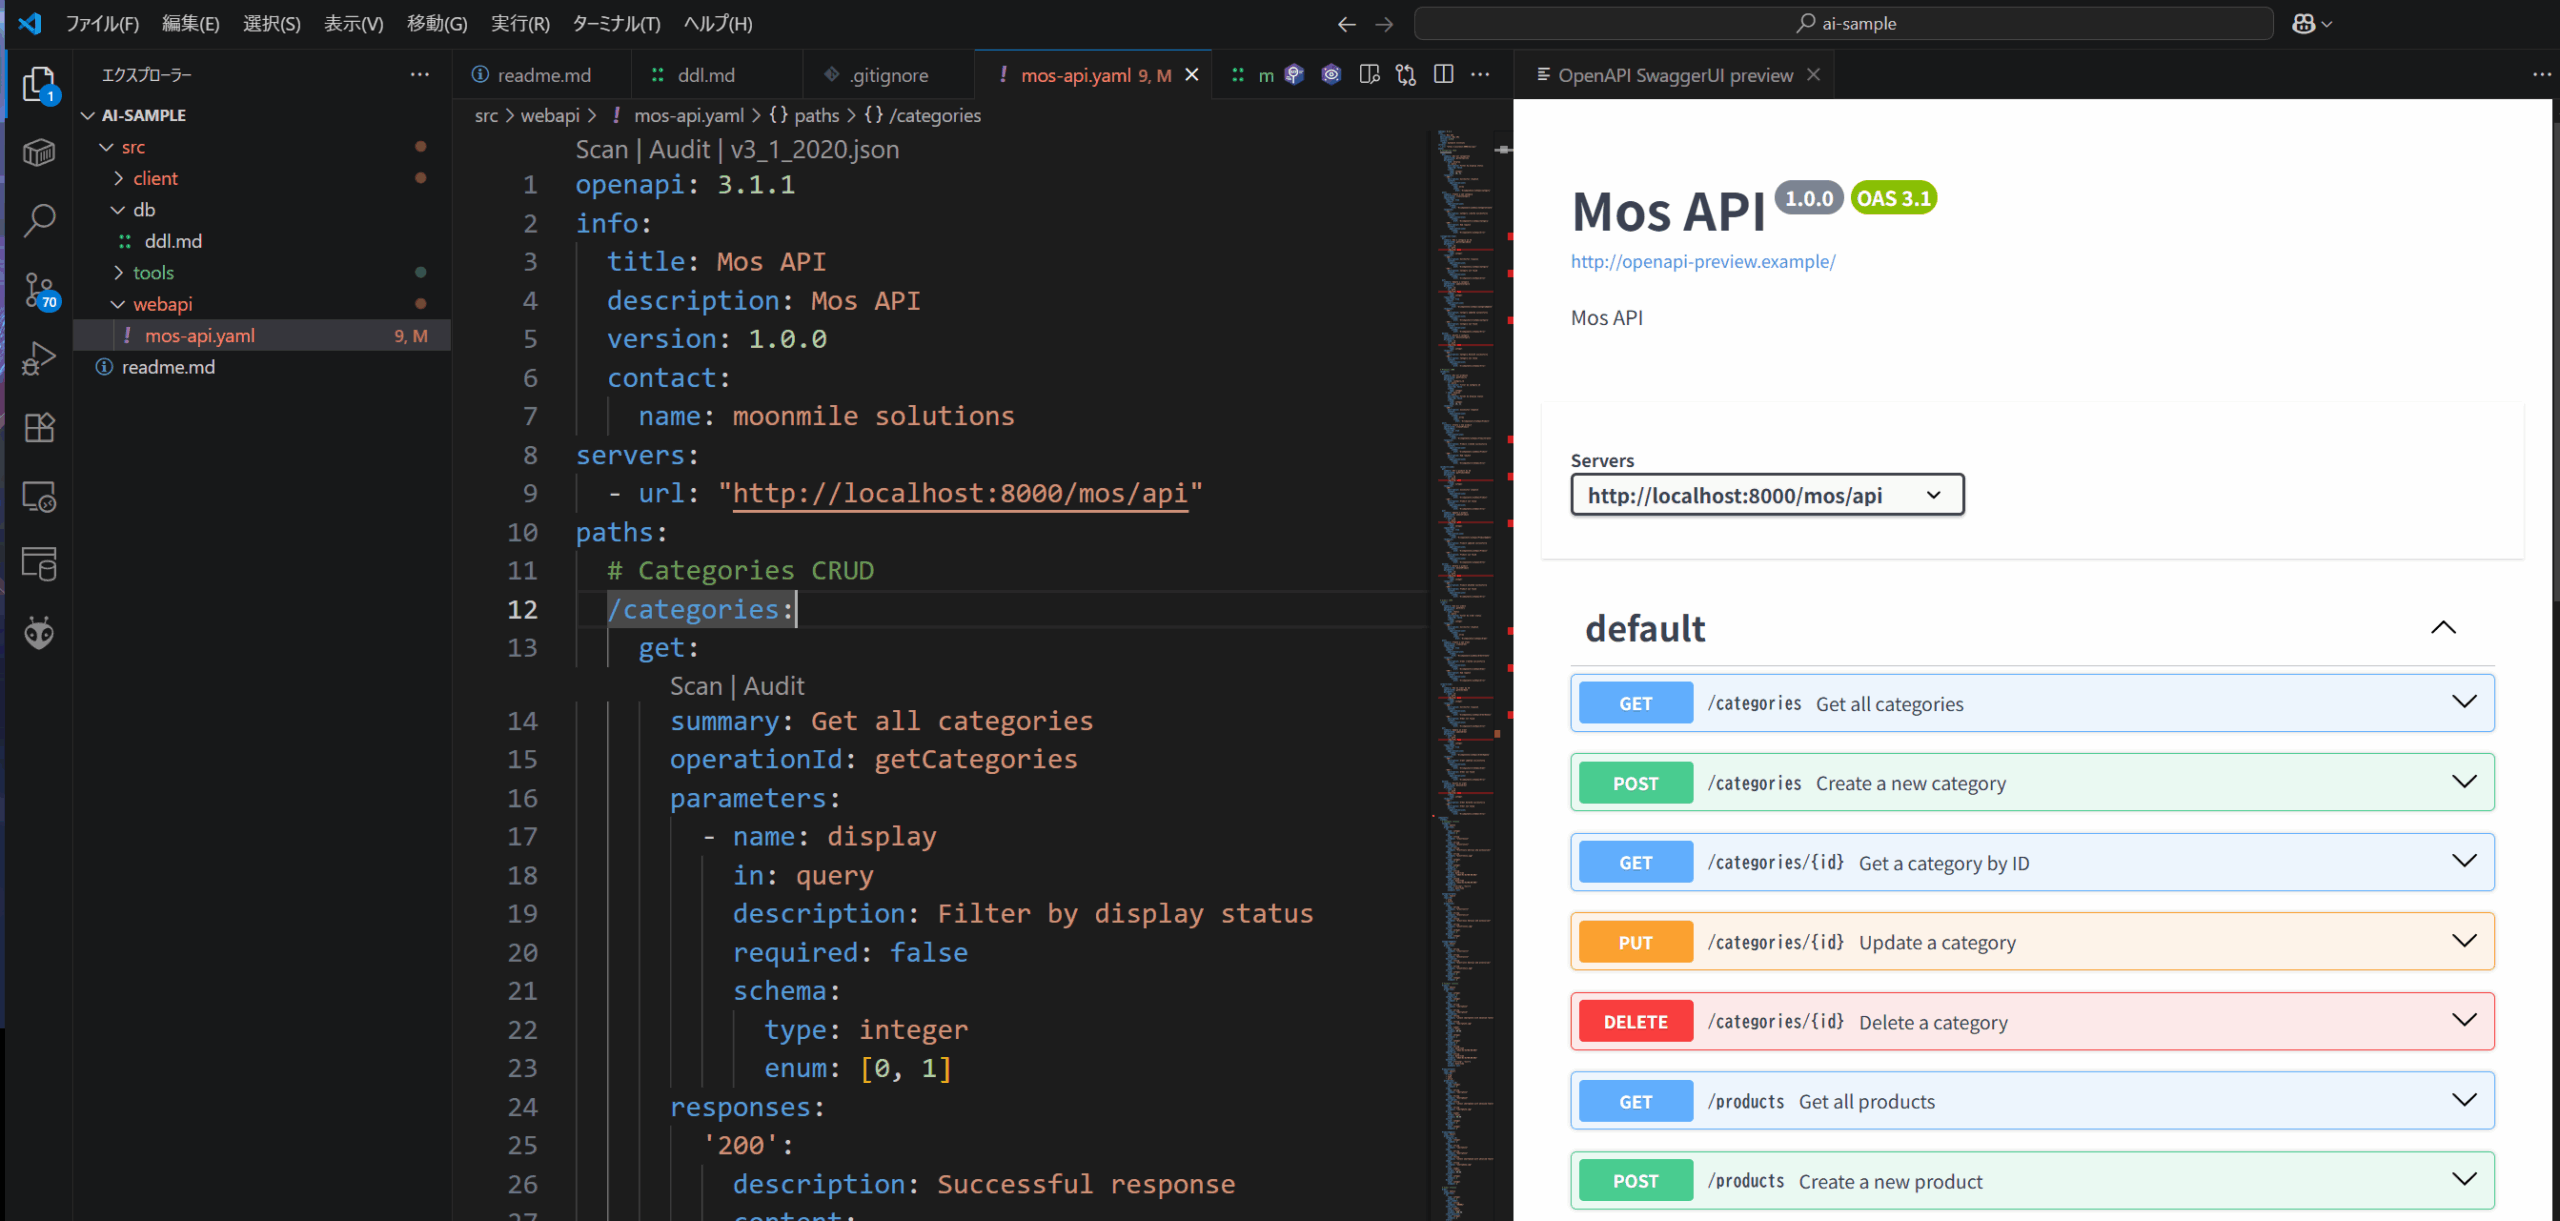
Task: Click the http://openapi-preview.example/ link
Action: (1702, 262)
